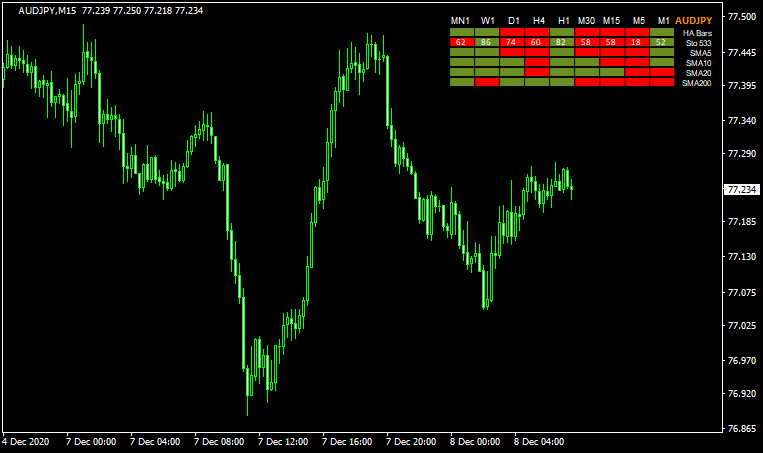
Task: Select the Sto 533 row label
Action: pos(697,43)
